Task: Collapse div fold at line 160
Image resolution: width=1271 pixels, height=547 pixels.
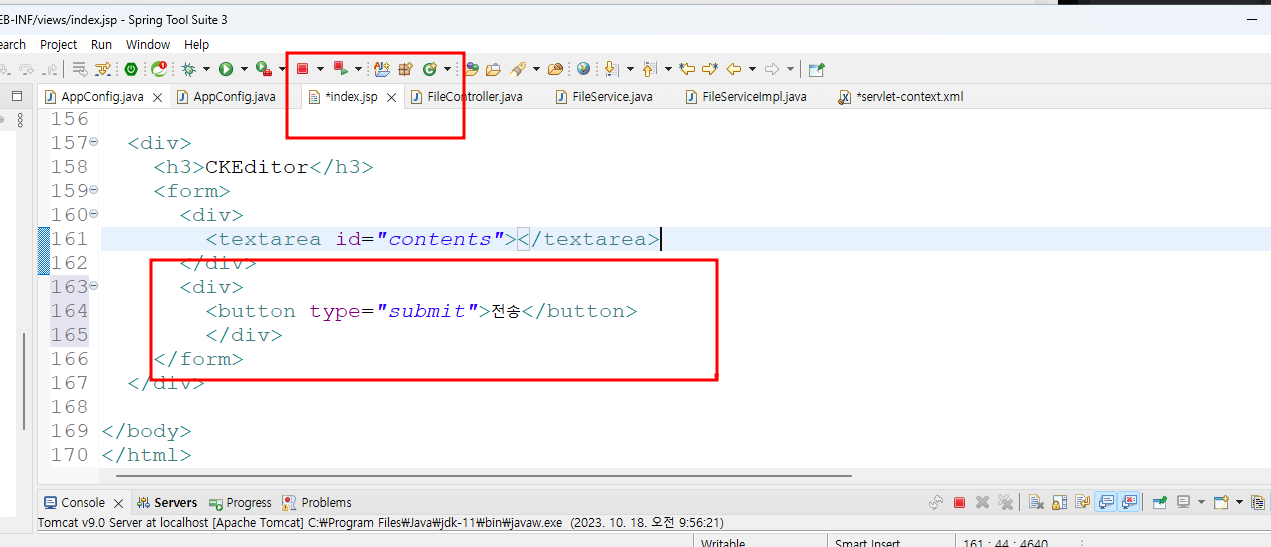Action: click(94, 214)
